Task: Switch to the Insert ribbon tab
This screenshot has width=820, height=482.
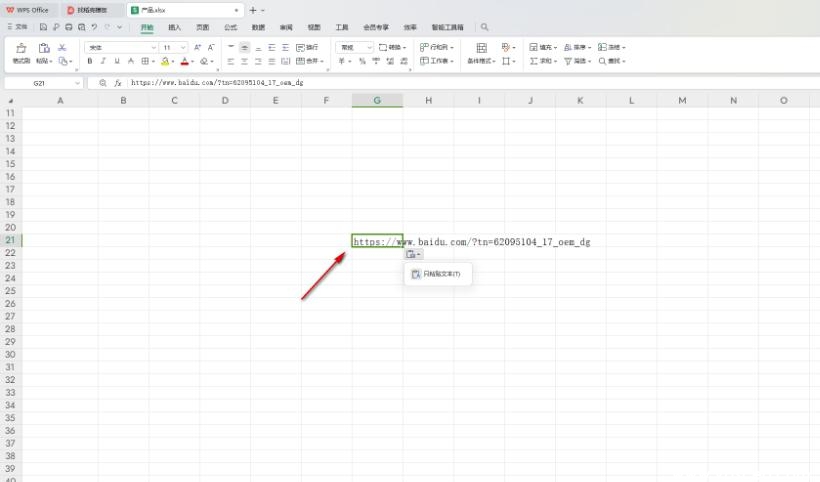Action: tap(174, 27)
